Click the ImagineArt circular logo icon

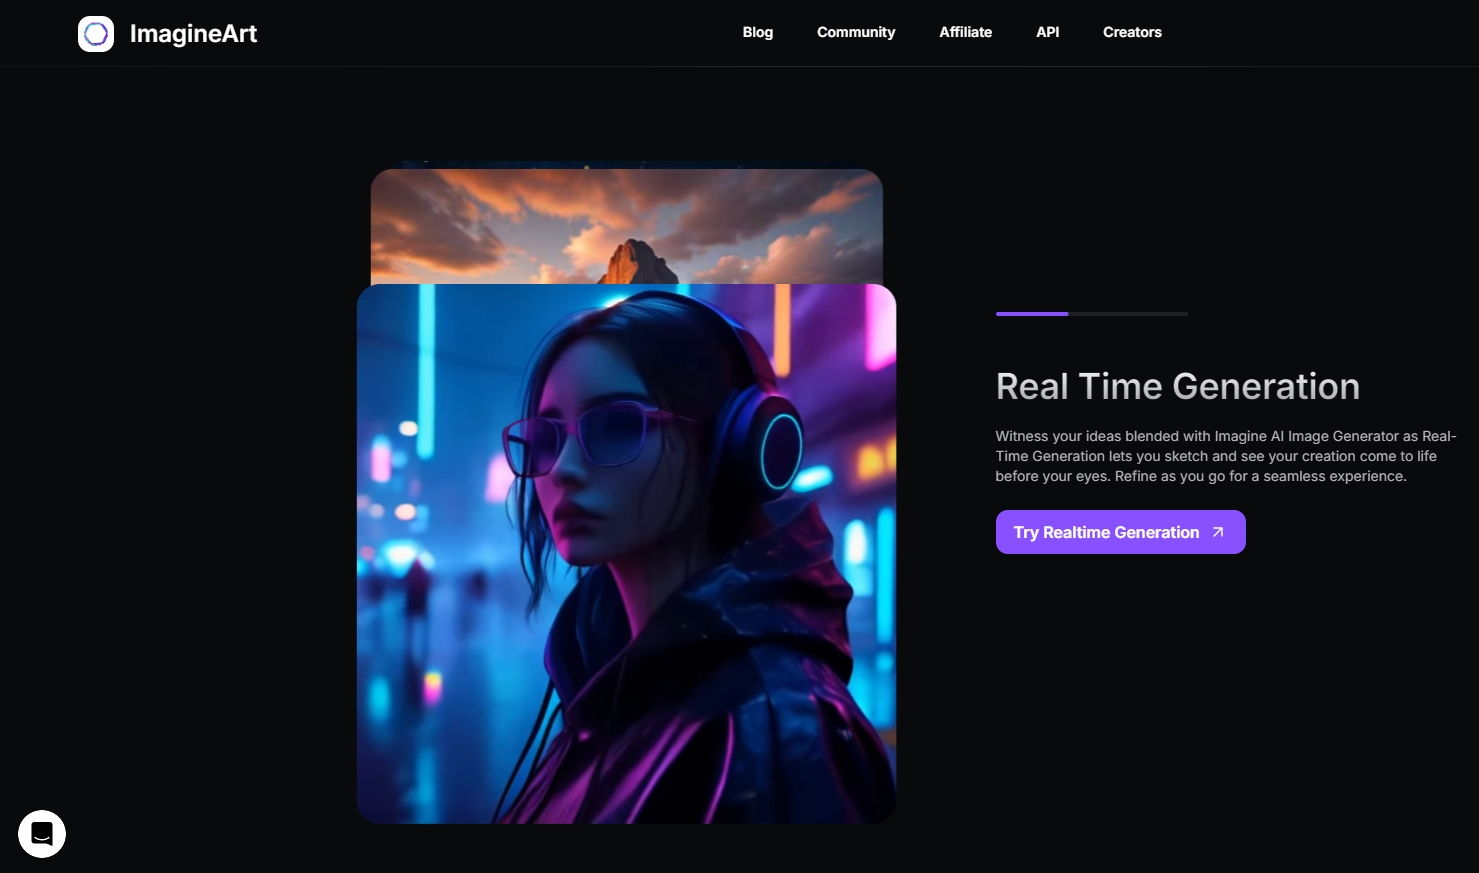click(96, 34)
